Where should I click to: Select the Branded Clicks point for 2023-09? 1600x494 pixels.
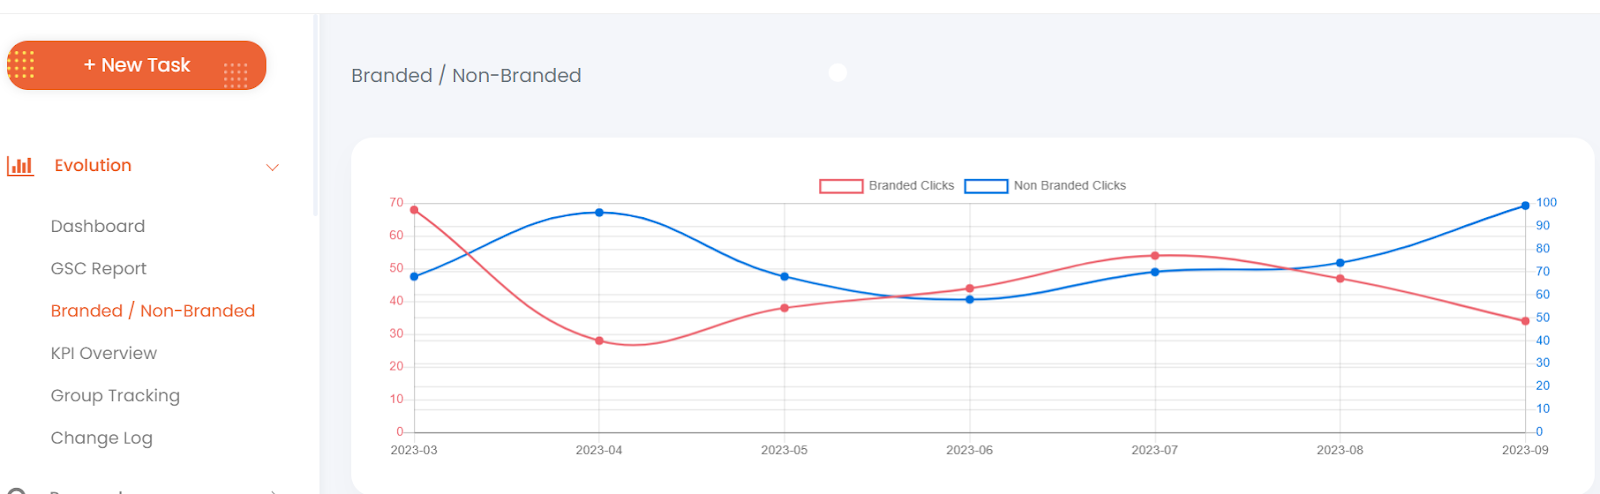tap(1525, 321)
